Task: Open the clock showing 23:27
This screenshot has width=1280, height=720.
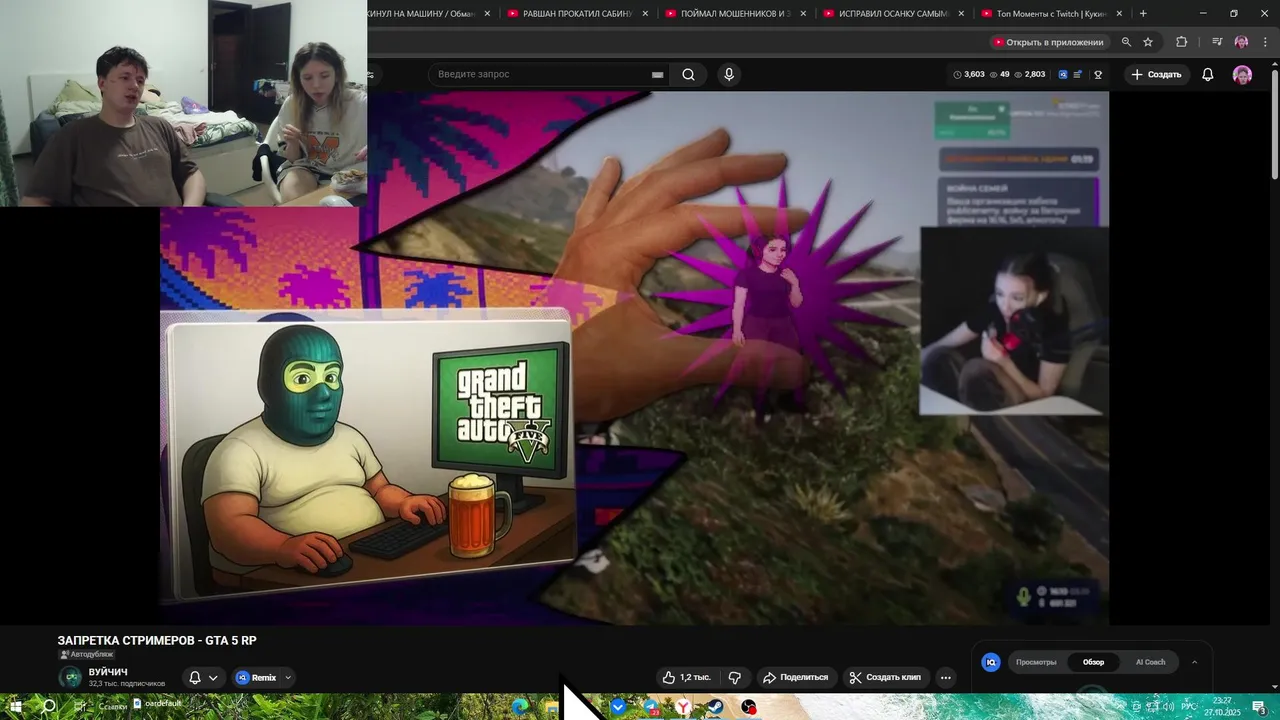Action: pyautogui.click(x=1222, y=707)
